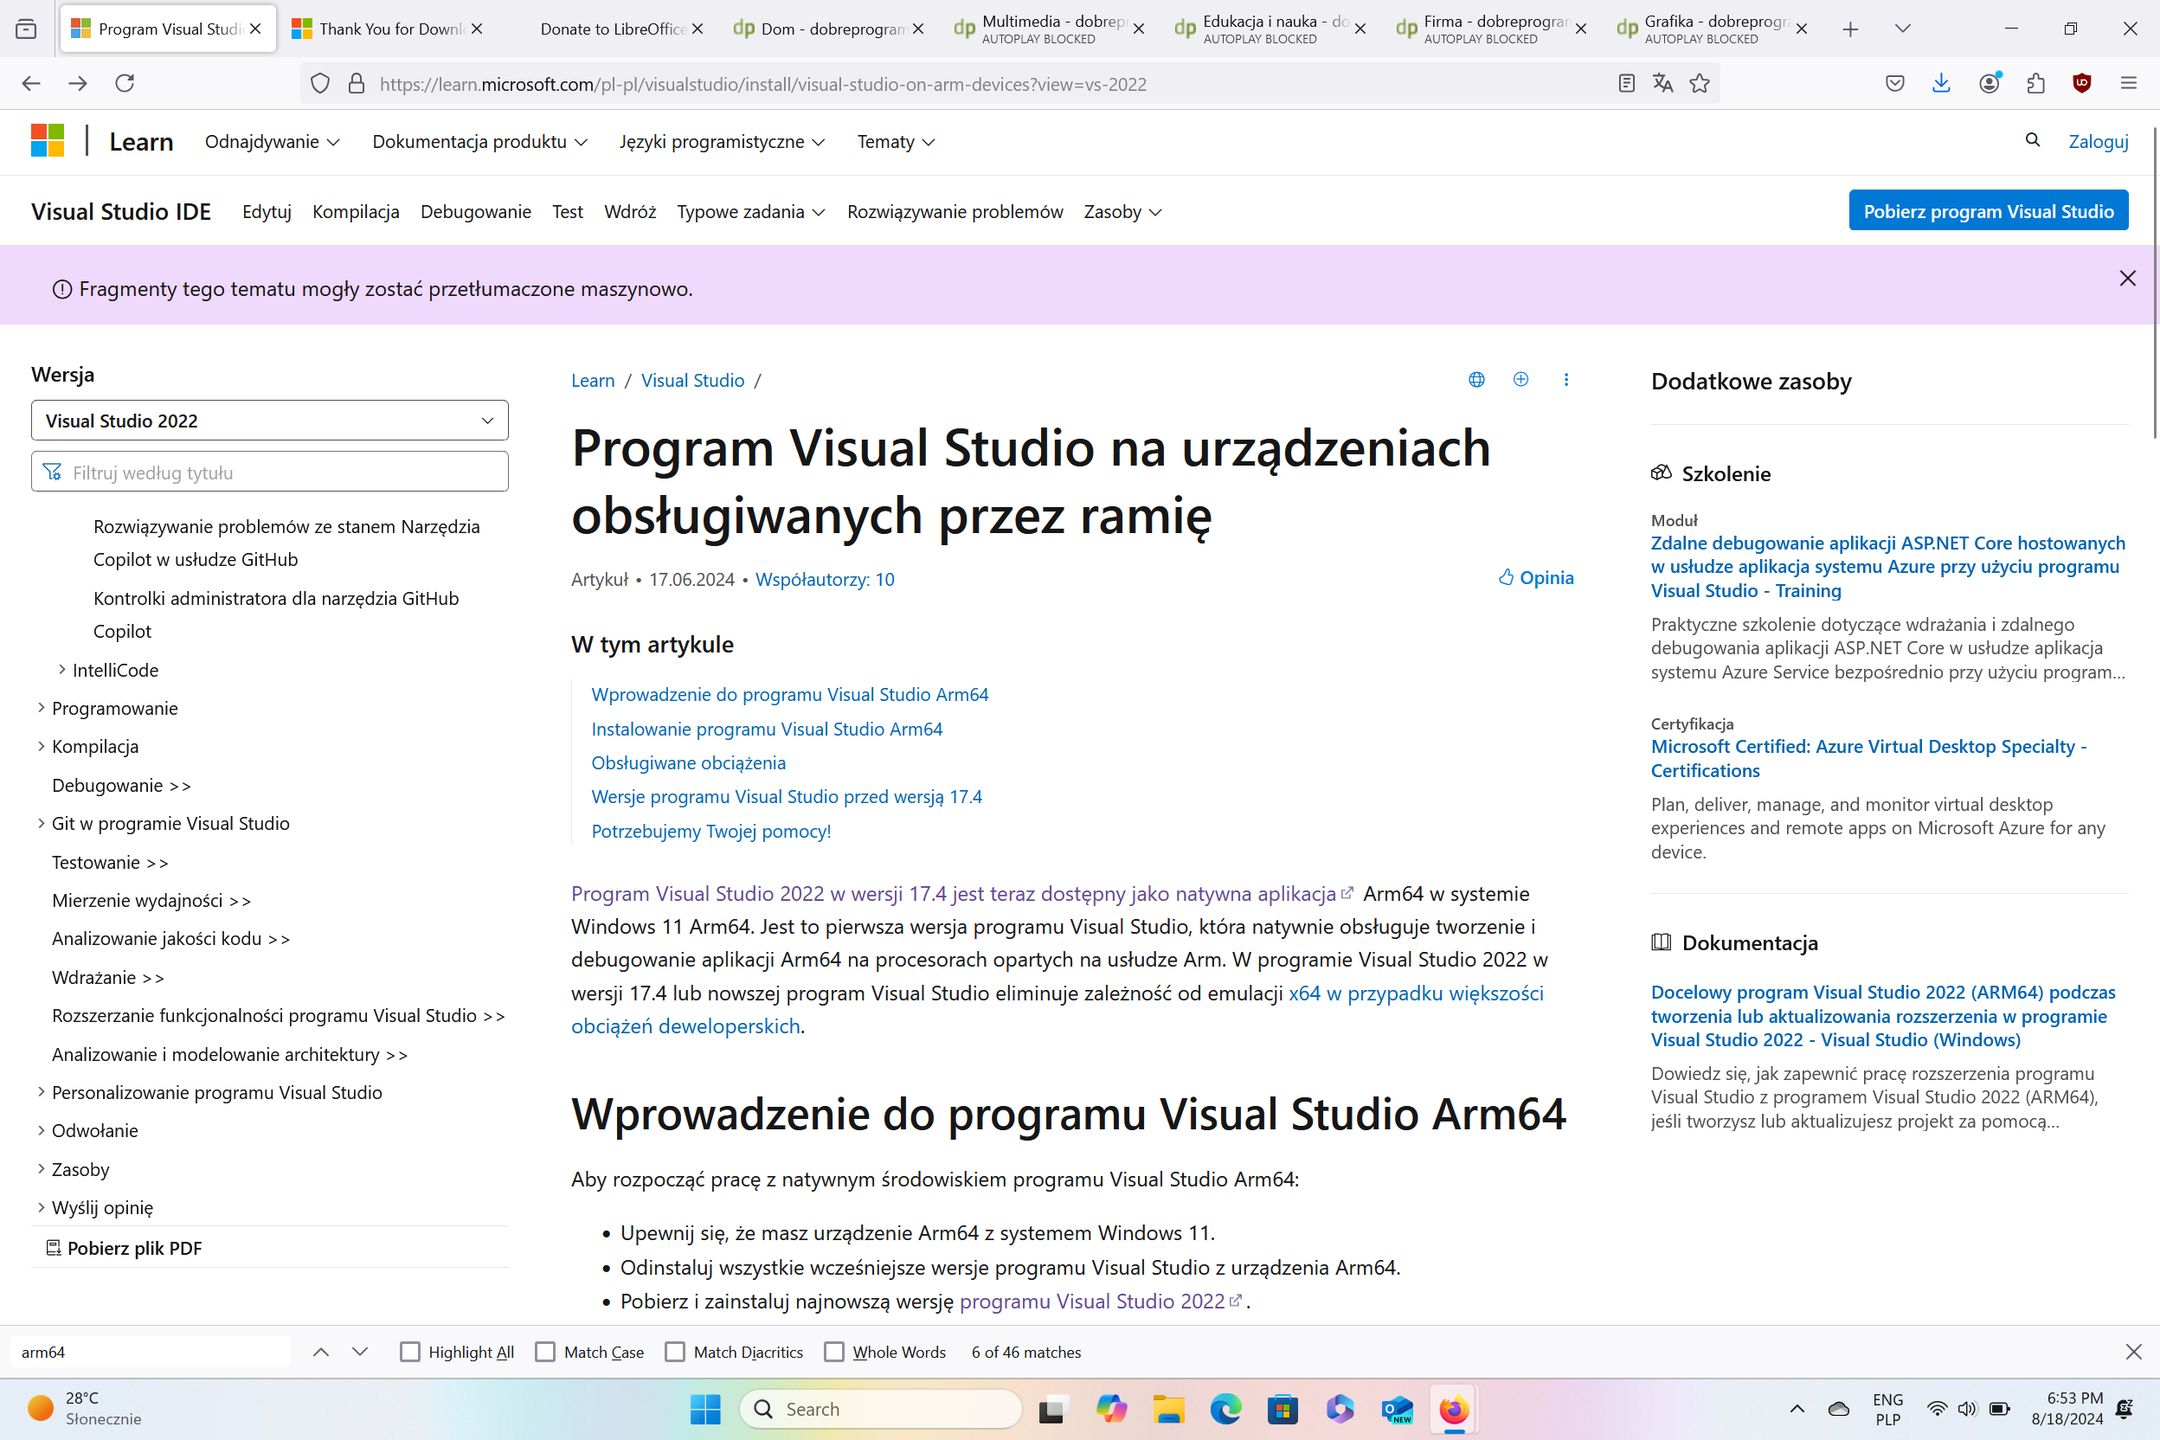Open the article's more actions ellipsis menu
The width and height of the screenshot is (2160, 1440).
click(x=1566, y=380)
